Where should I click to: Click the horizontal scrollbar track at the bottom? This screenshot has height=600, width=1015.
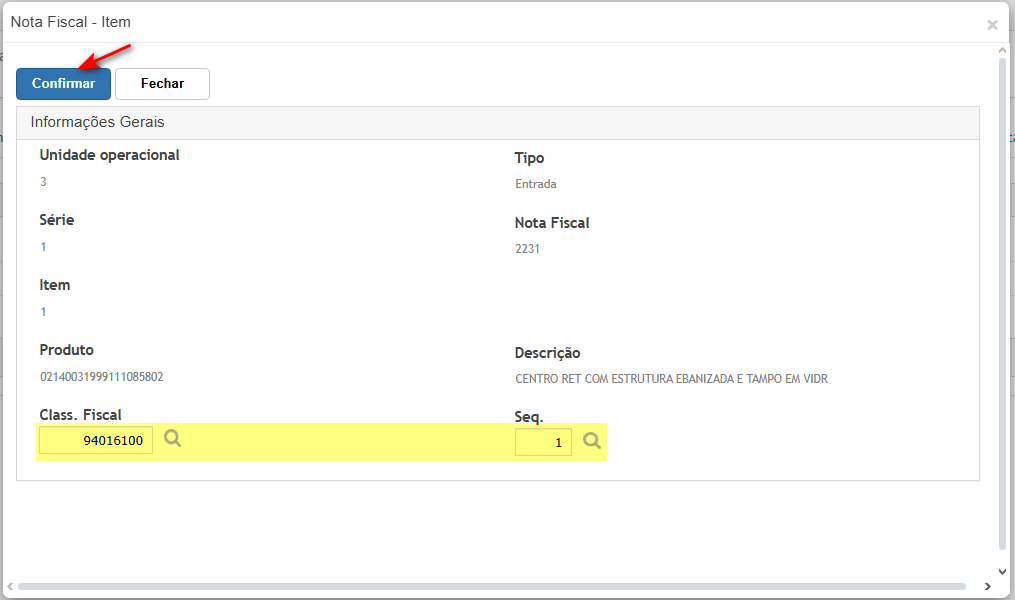pyautogui.click(x=492, y=586)
